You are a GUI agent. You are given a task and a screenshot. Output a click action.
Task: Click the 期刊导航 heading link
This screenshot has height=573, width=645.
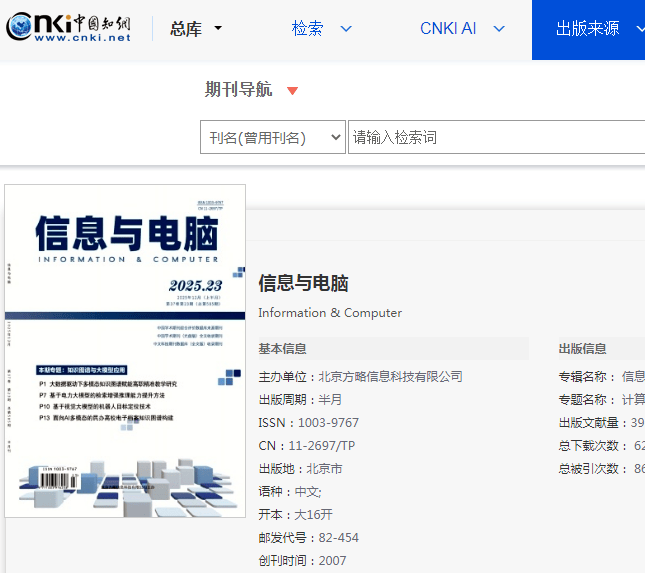click(238, 90)
